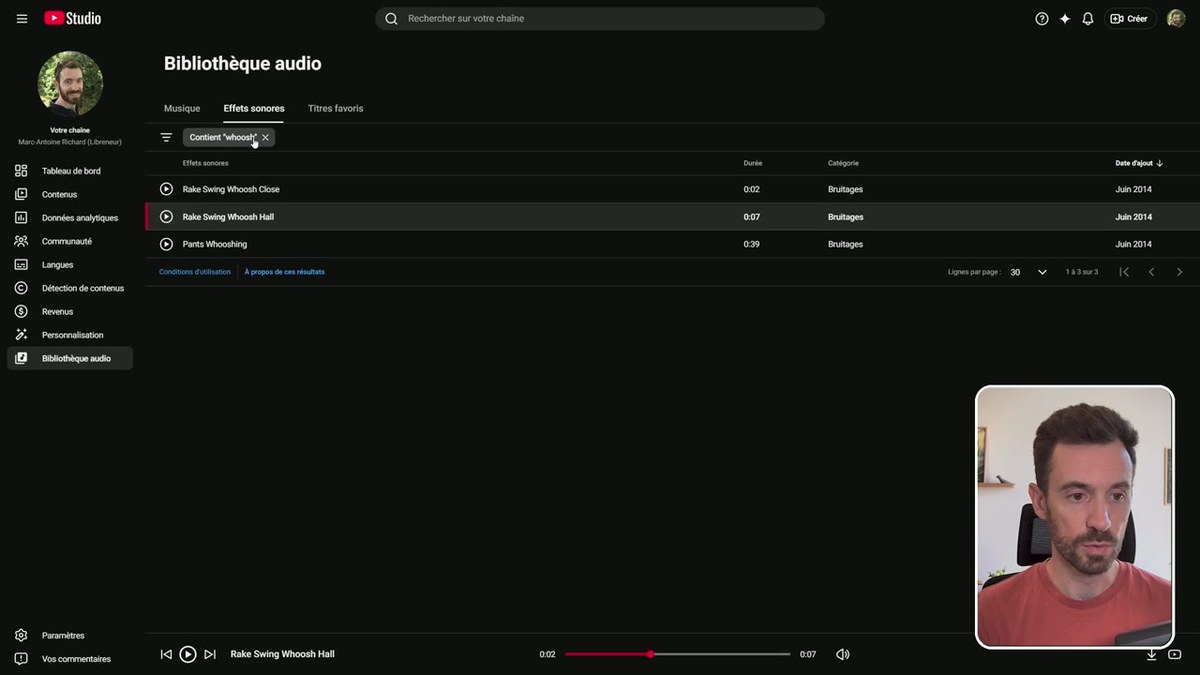The width and height of the screenshot is (1200, 675).
Task: Open Communauté in sidebar
Action: click(x=70, y=241)
